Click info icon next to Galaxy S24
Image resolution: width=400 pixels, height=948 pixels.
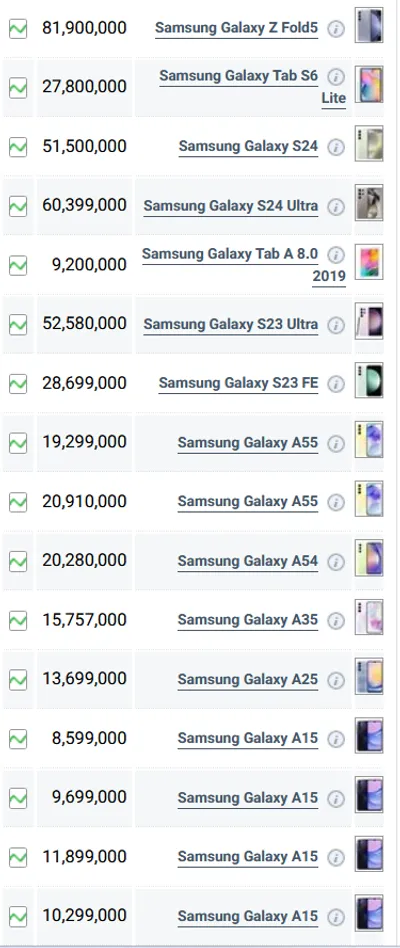336,148
